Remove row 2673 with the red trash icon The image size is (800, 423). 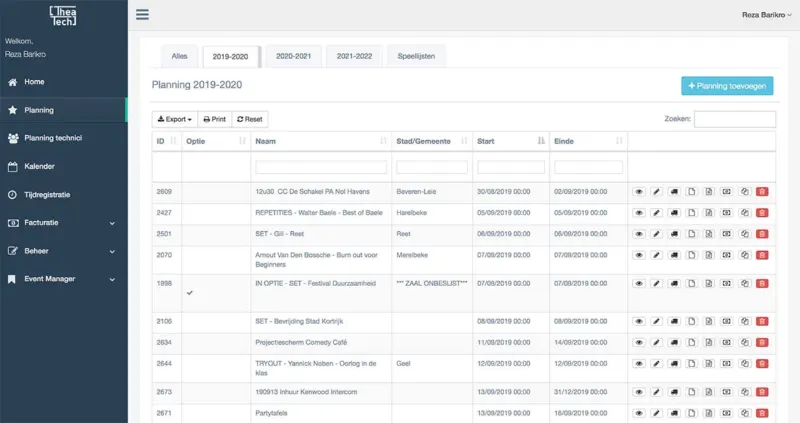(762, 392)
